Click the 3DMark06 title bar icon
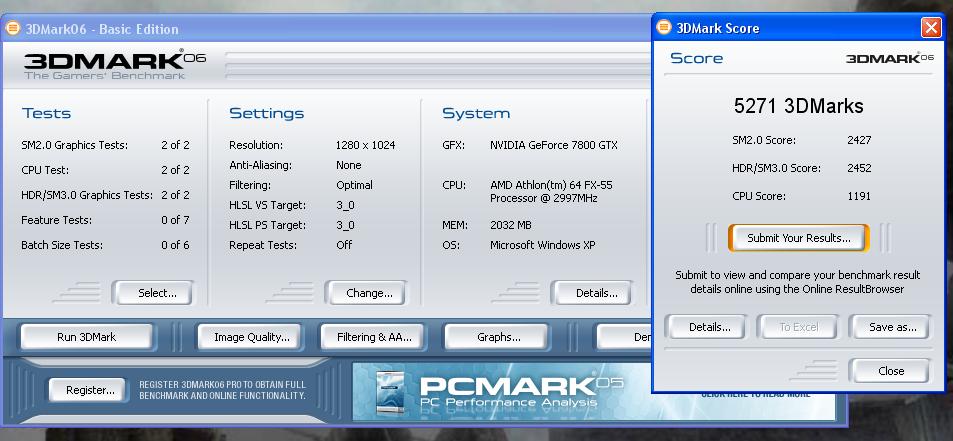The width and height of the screenshot is (953, 441). click(x=12, y=29)
